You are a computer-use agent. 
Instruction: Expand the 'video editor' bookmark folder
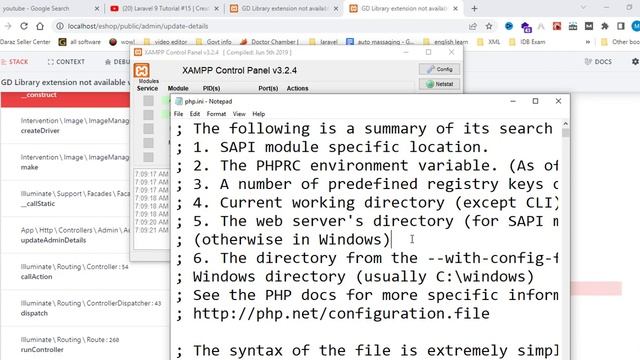[x=165, y=42]
